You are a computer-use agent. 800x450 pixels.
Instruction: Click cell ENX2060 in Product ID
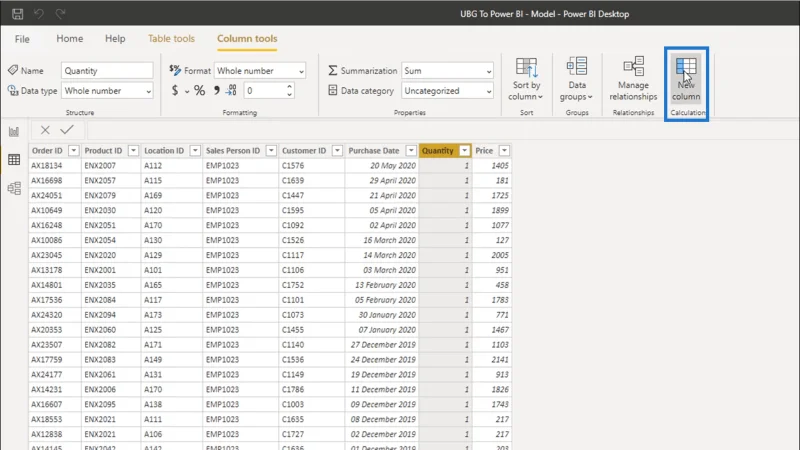pyautogui.click(x=111, y=330)
